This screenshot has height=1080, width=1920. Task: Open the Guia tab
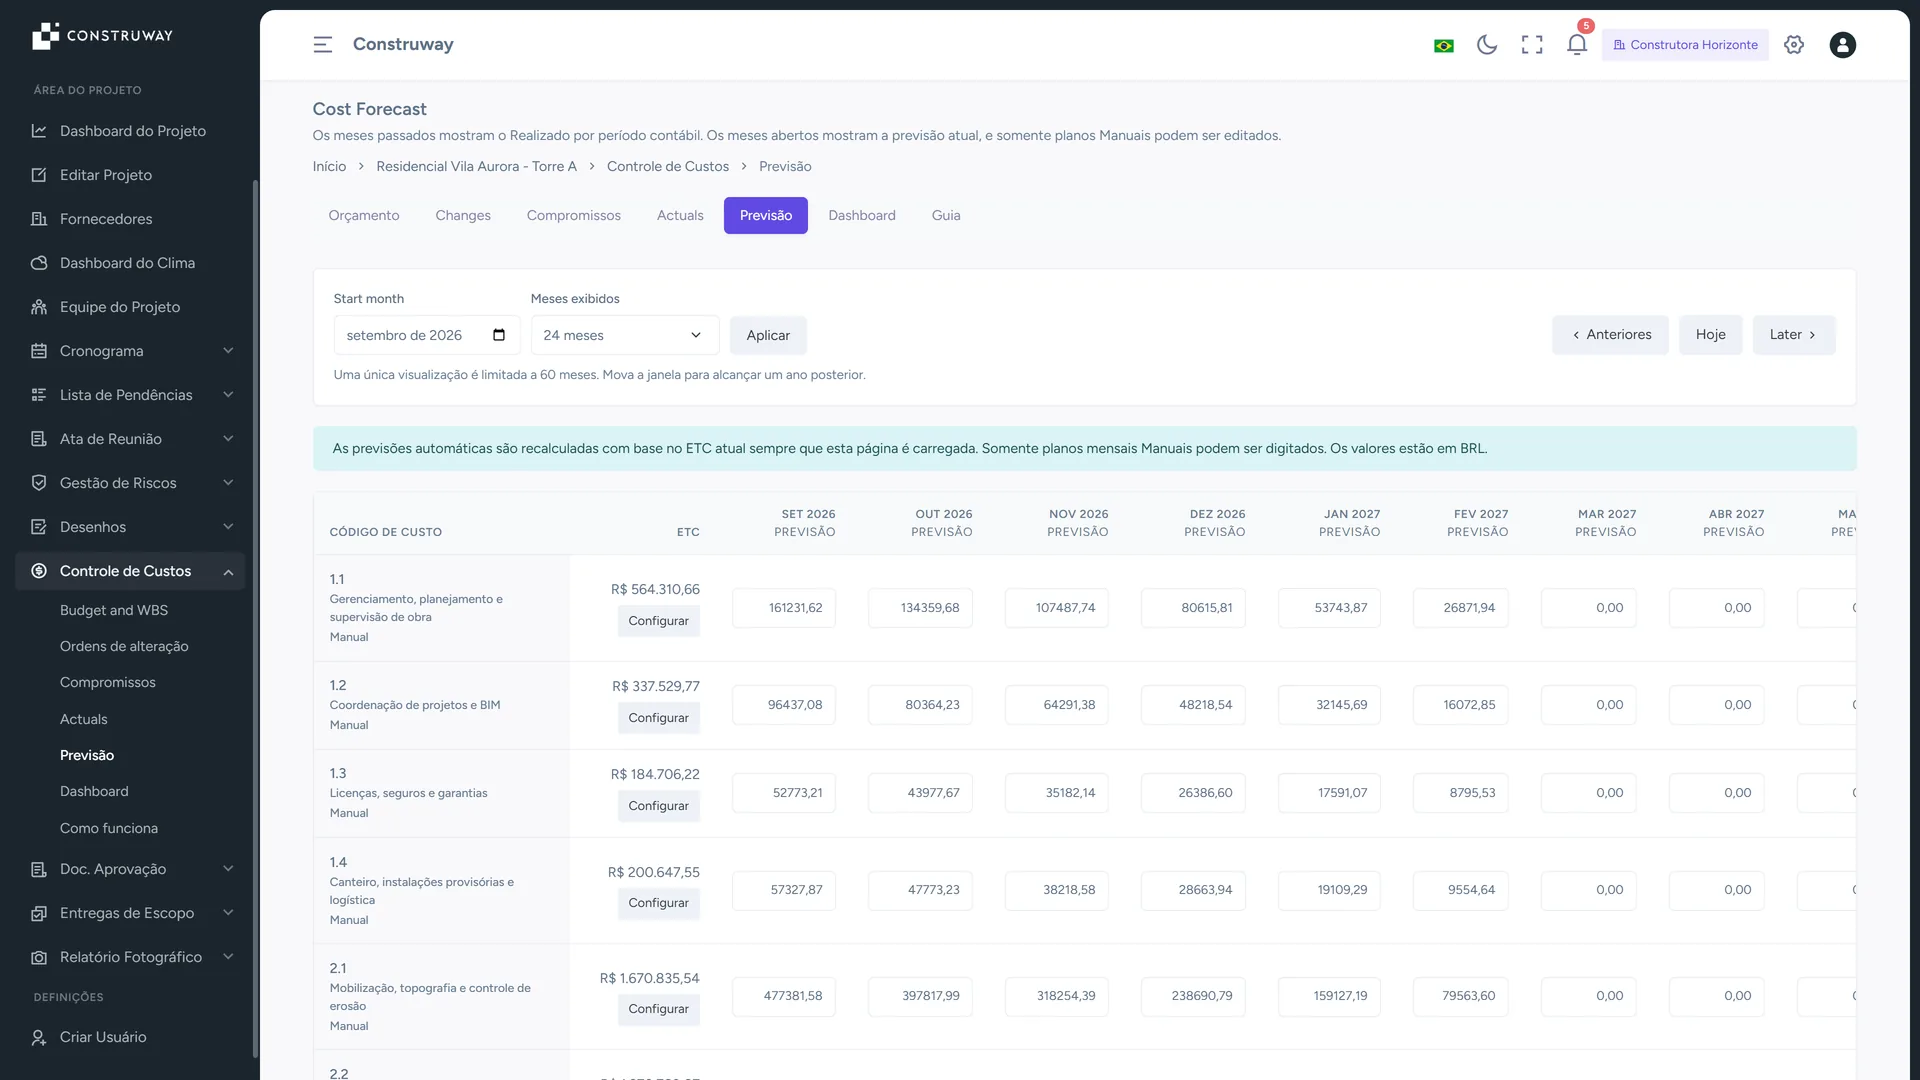tap(945, 215)
